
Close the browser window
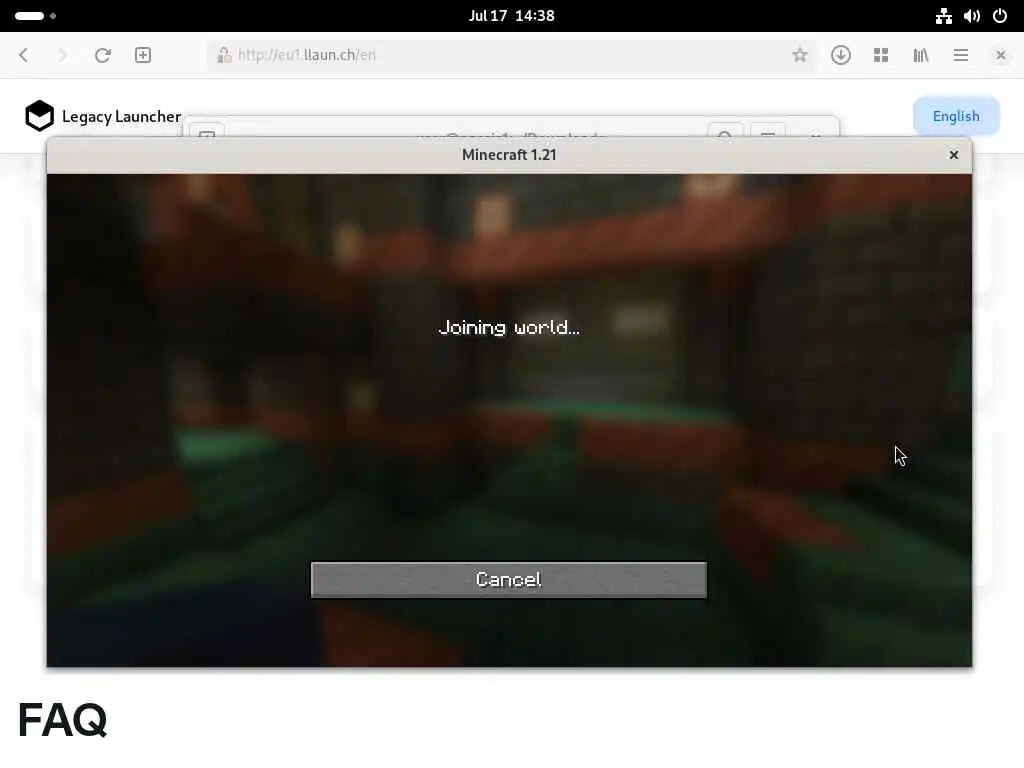[x=1000, y=55]
